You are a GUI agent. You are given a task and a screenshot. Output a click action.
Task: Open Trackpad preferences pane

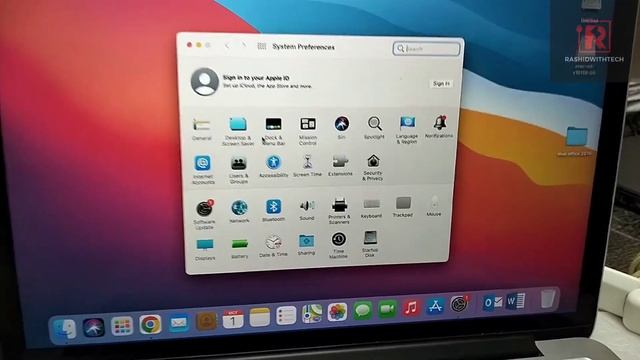click(403, 203)
